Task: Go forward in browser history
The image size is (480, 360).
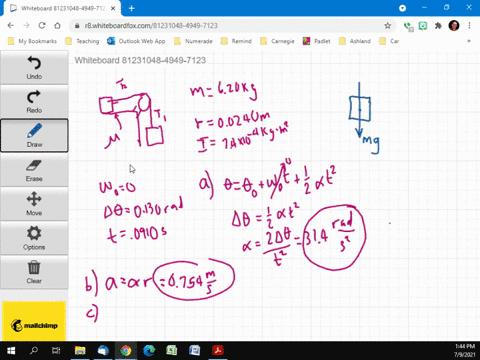Action: tap(26, 26)
